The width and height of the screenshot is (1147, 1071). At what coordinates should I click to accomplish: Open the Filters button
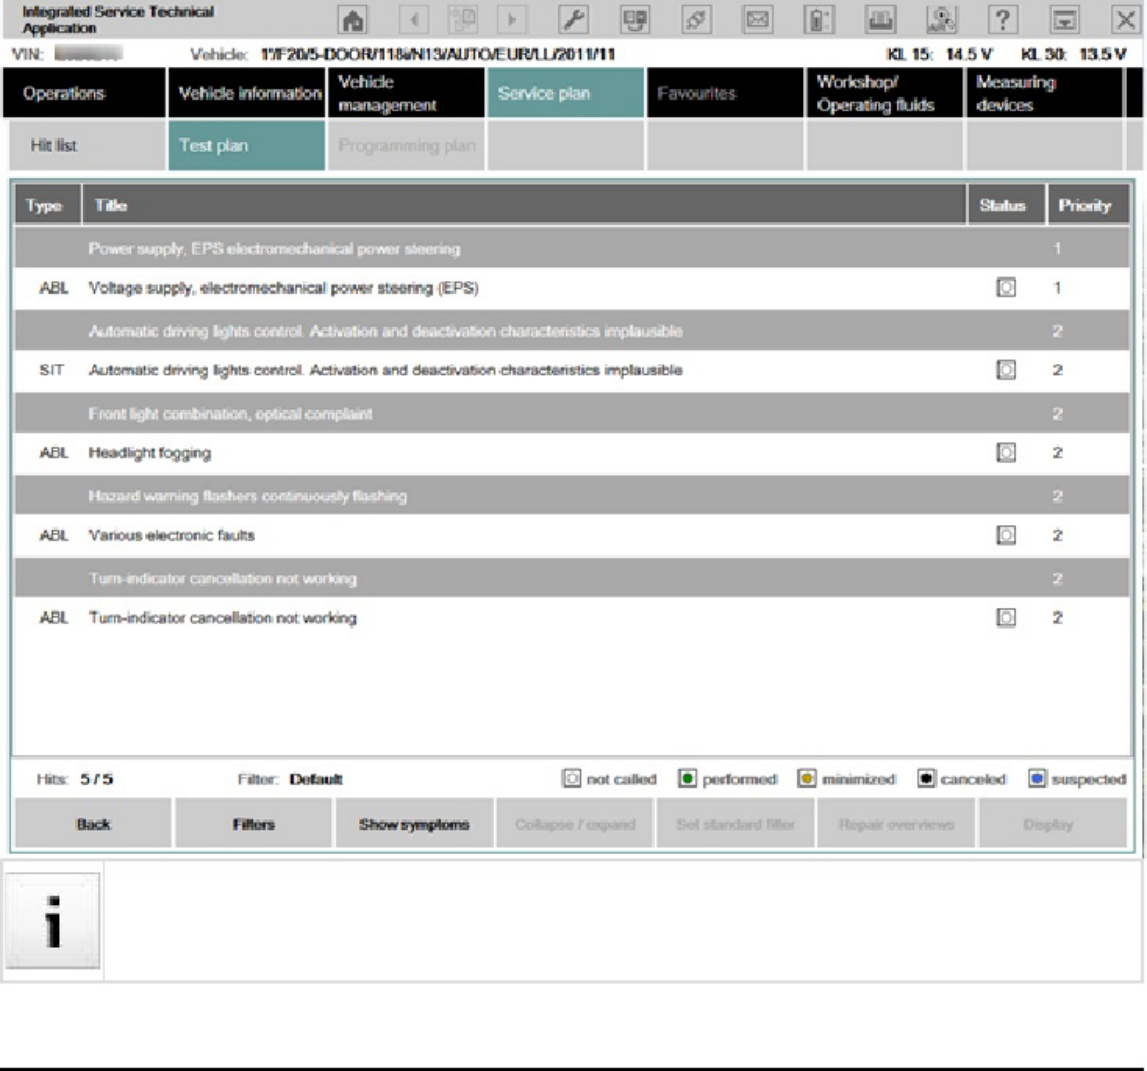tap(254, 824)
